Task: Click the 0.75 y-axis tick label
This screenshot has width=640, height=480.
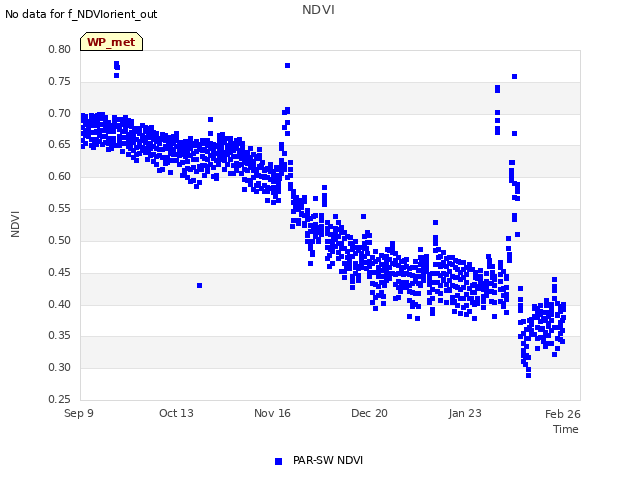Action: [x=60, y=81]
